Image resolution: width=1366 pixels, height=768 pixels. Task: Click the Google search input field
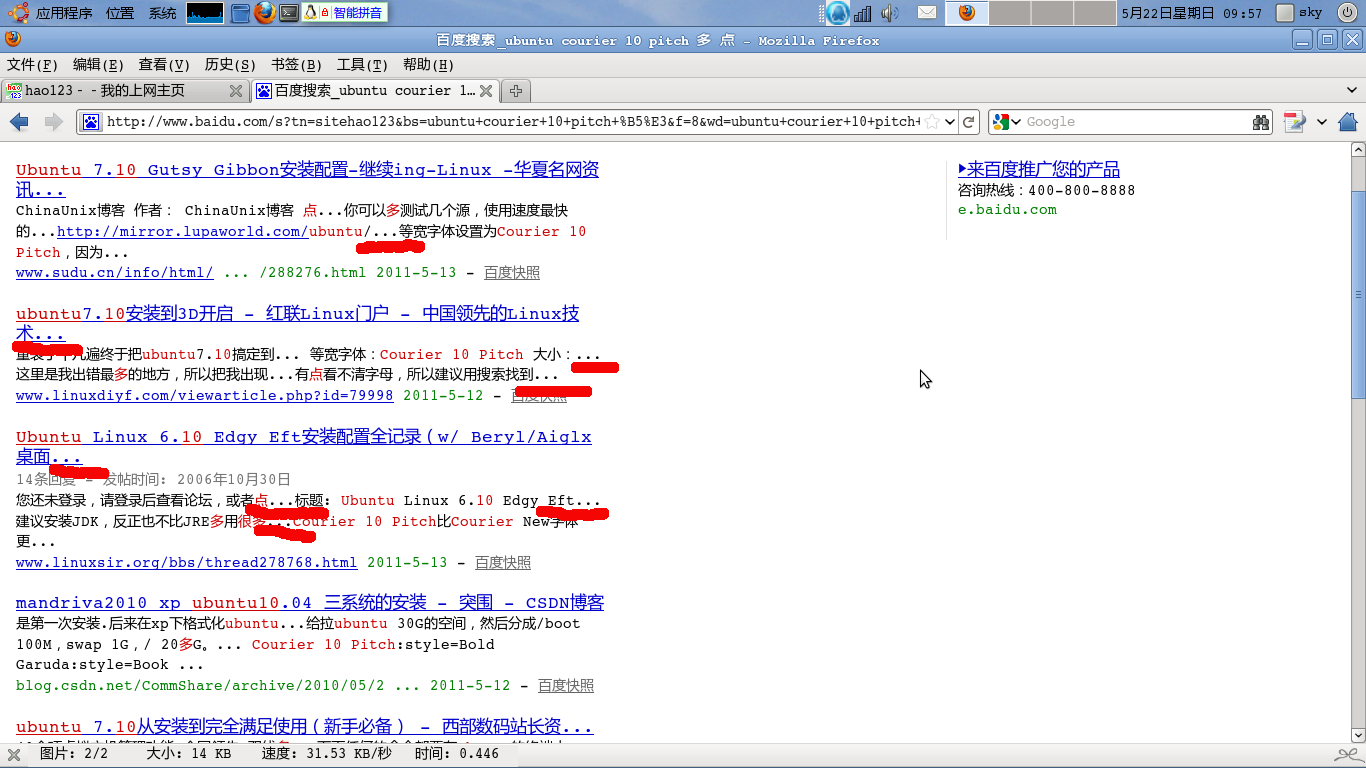click(x=1137, y=122)
